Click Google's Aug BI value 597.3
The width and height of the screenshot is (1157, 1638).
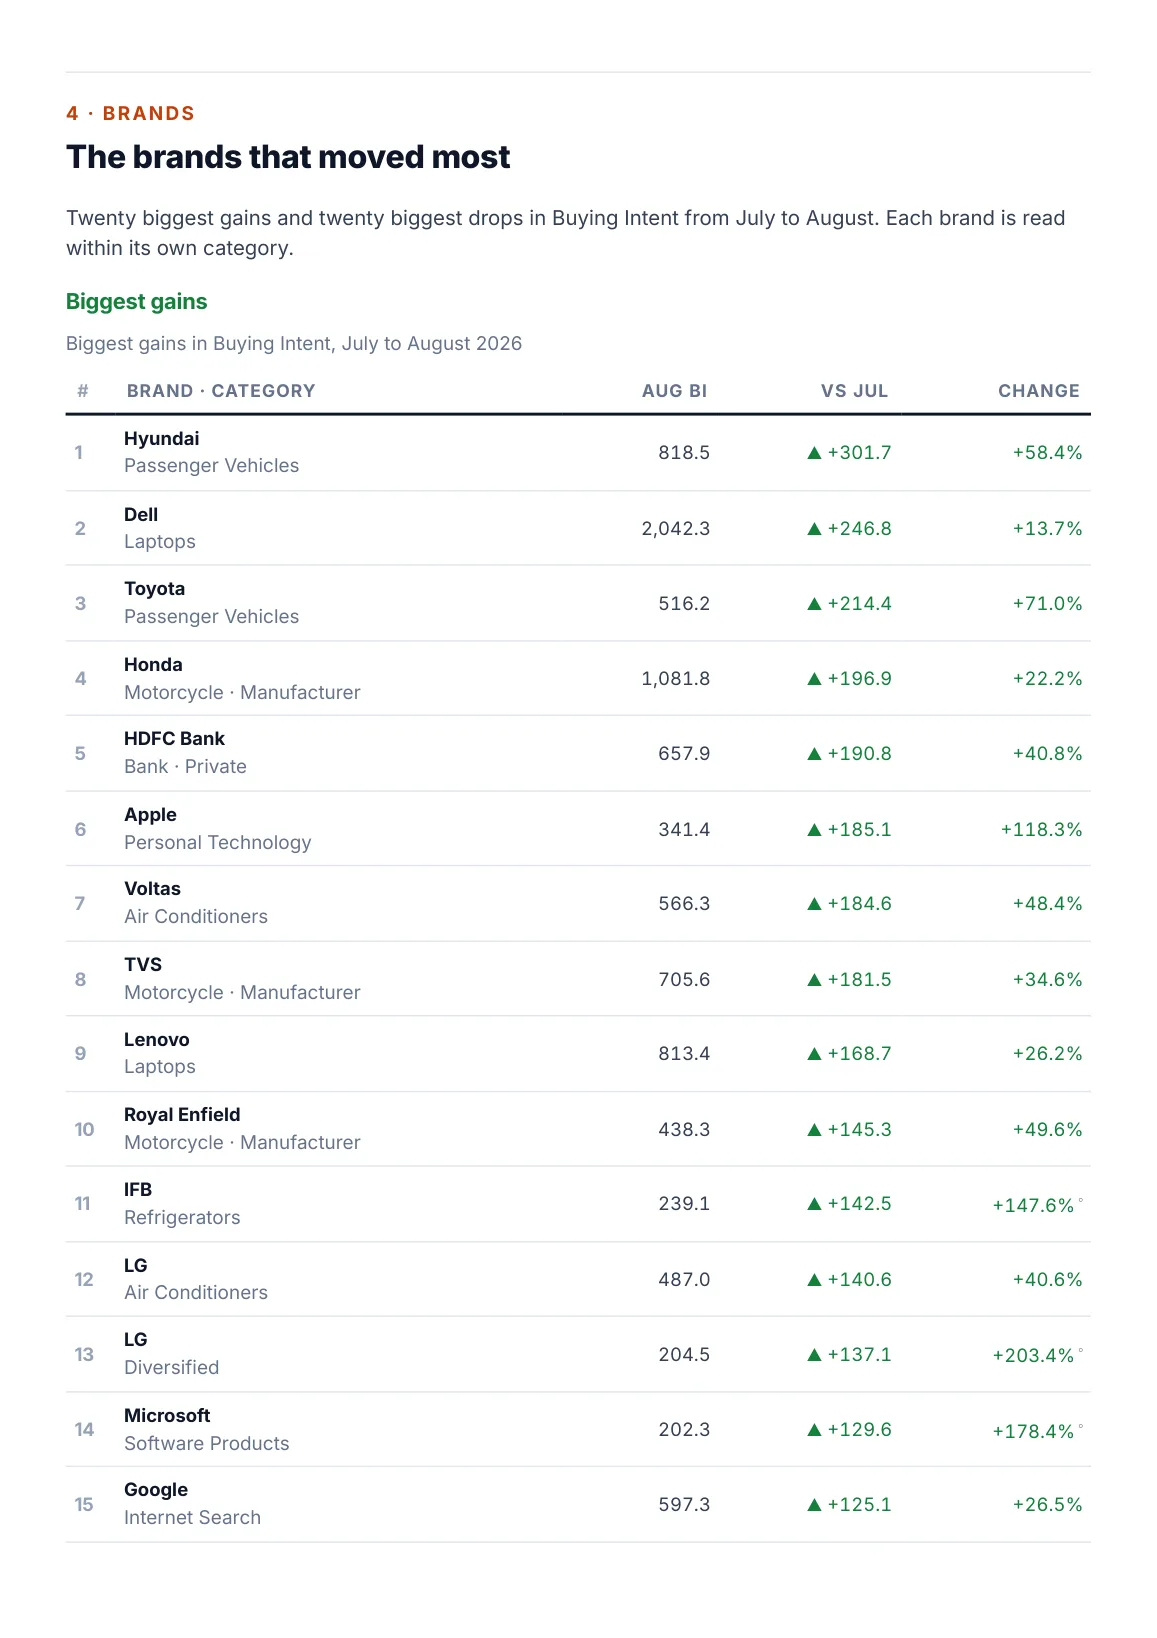[684, 1505]
